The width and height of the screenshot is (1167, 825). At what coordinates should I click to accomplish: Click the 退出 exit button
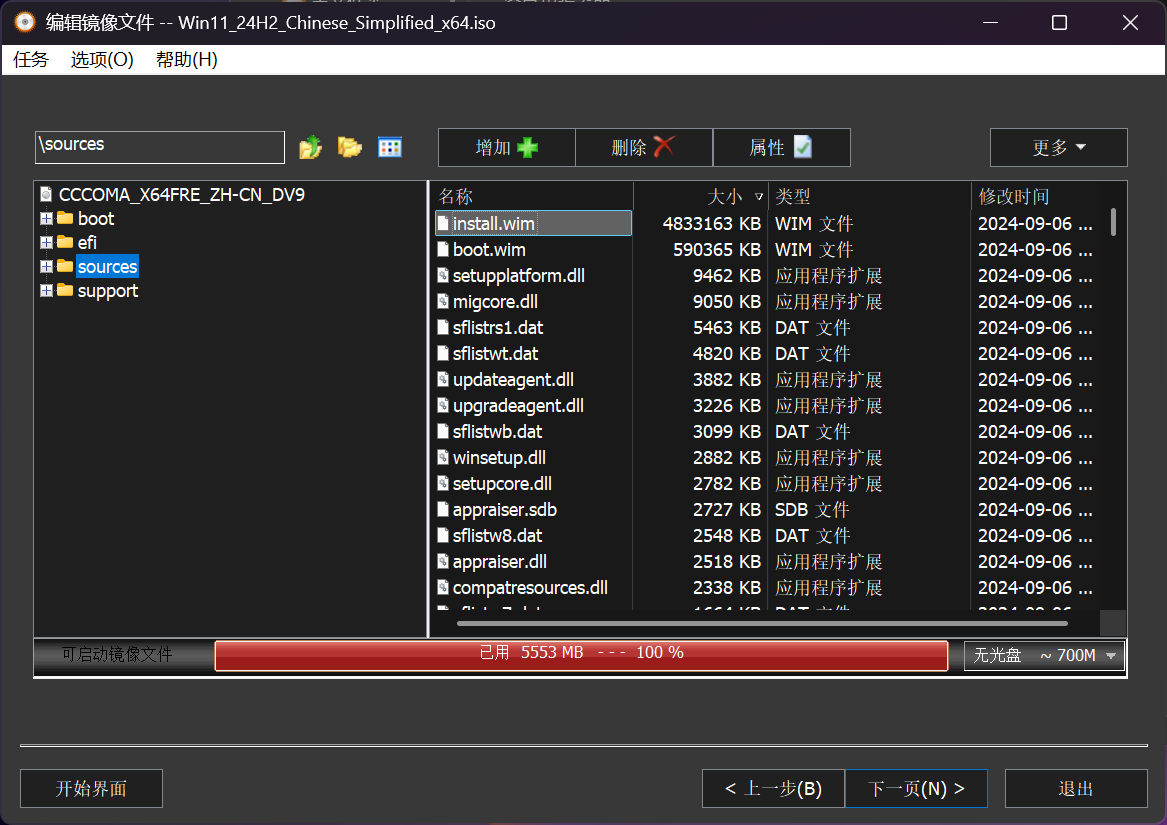point(1076,789)
